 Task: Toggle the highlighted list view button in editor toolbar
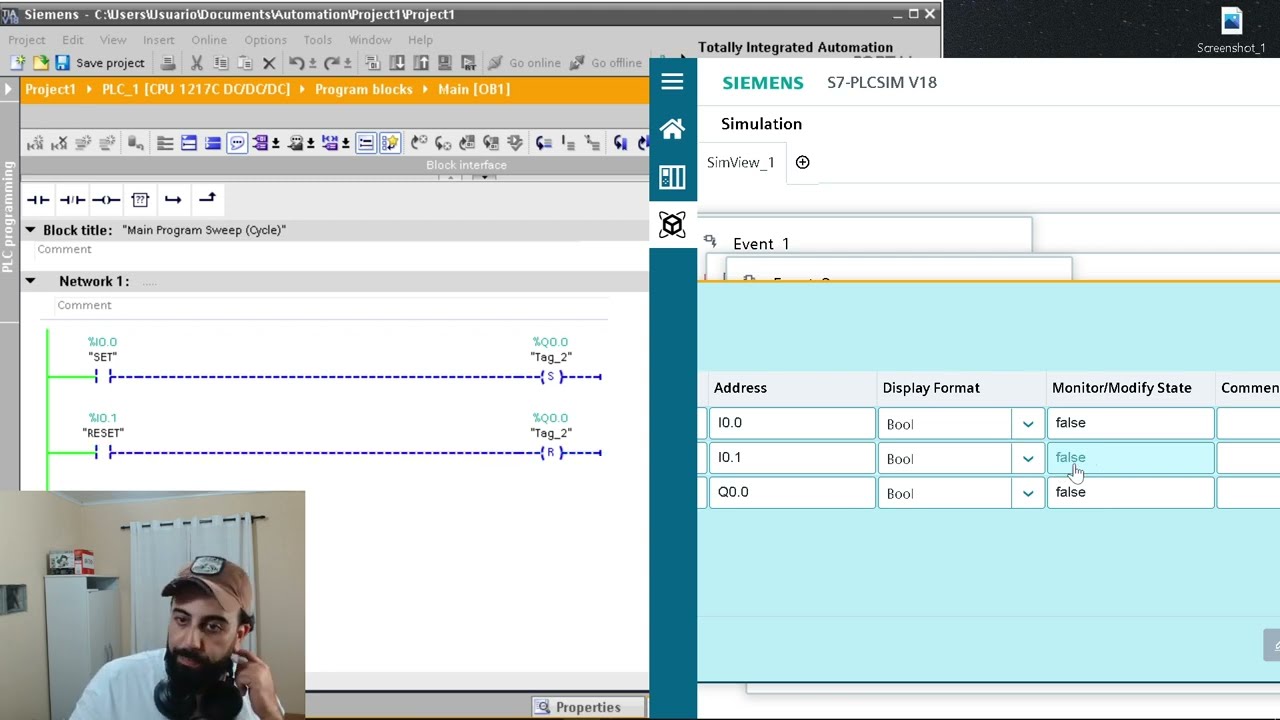point(366,143)
